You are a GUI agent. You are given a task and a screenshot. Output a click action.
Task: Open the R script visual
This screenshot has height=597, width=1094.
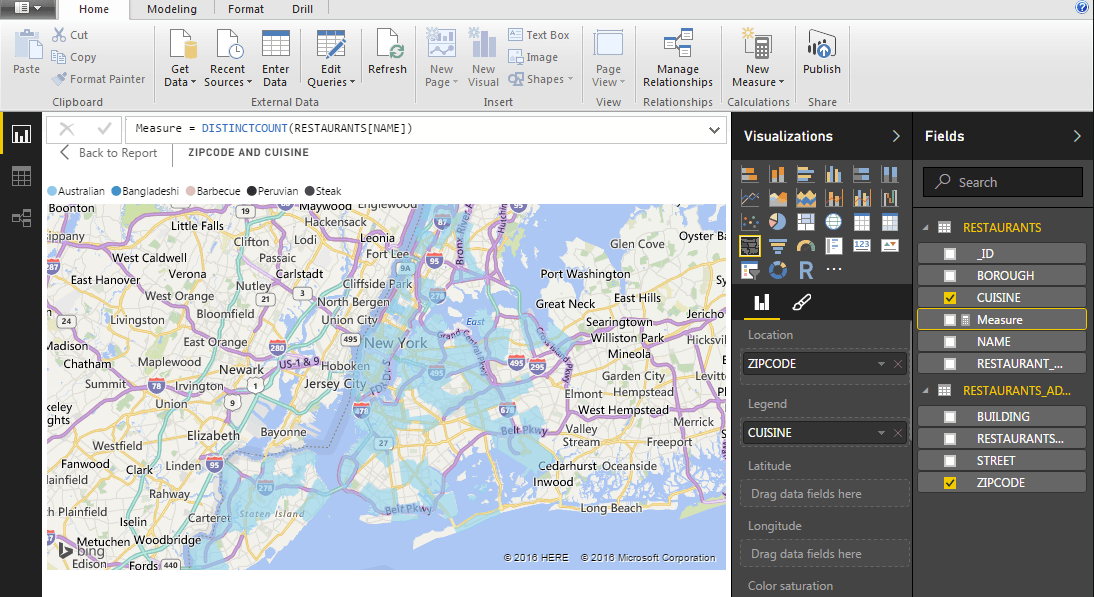click(806, 269)
